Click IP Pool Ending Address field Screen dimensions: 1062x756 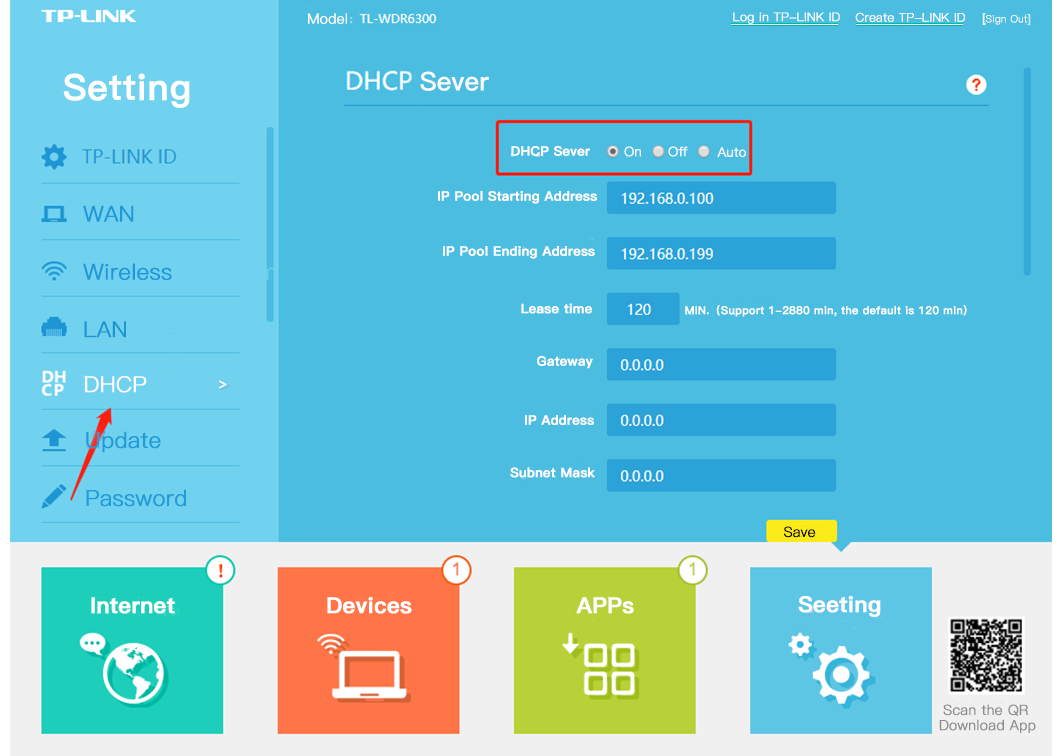(721, 253)
